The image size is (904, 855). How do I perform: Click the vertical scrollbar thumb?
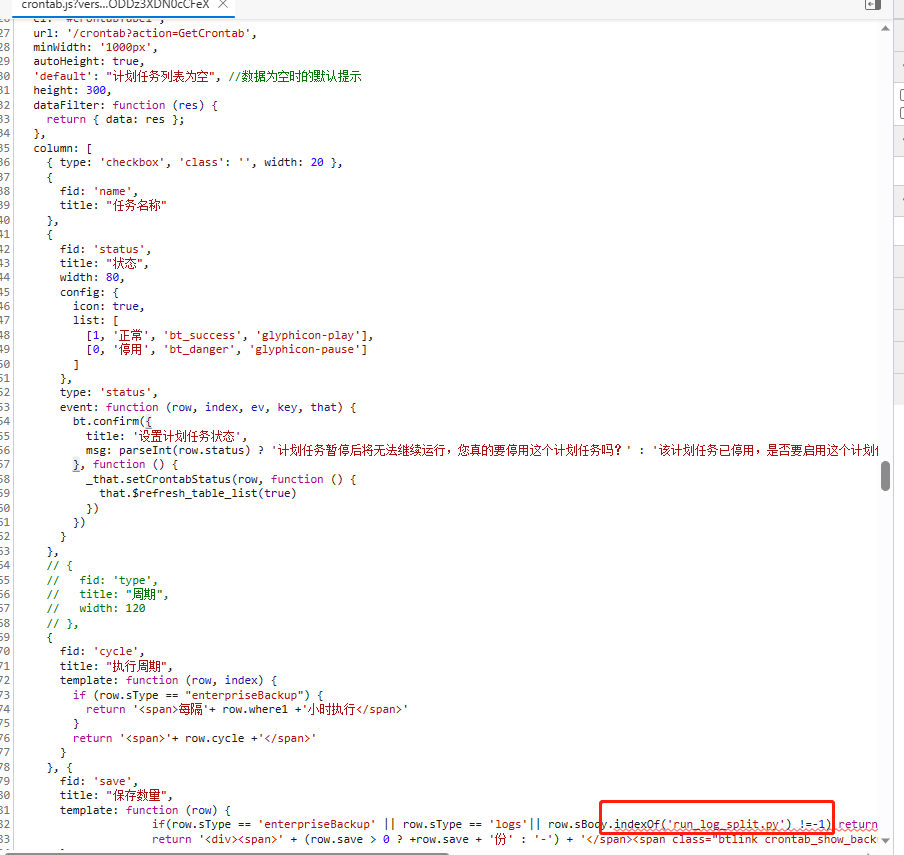885,476
